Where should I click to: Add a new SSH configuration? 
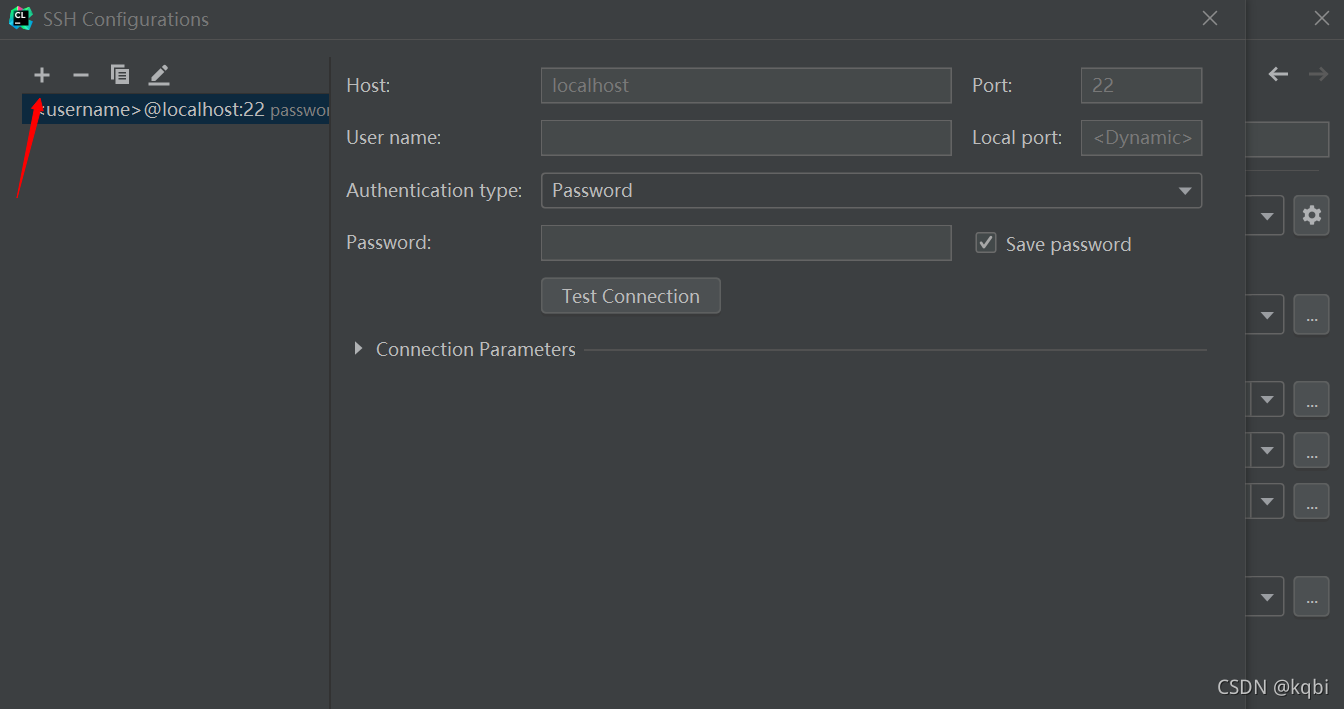(42, 75)
